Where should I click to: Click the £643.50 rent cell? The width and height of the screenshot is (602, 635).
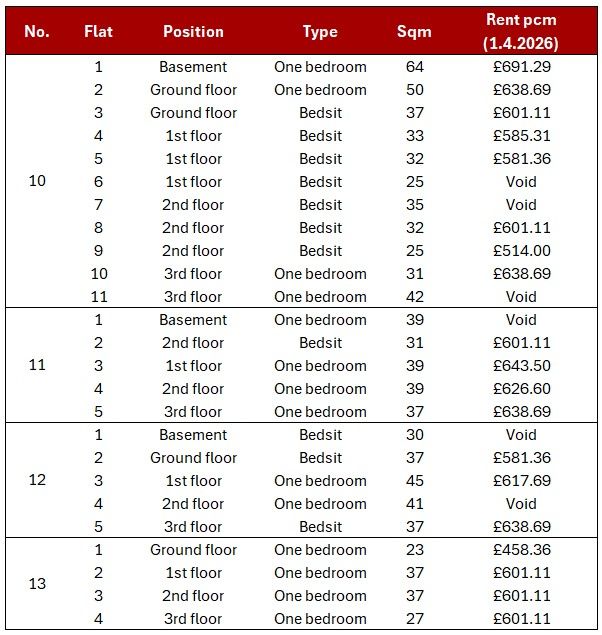(x=521, y=366)
